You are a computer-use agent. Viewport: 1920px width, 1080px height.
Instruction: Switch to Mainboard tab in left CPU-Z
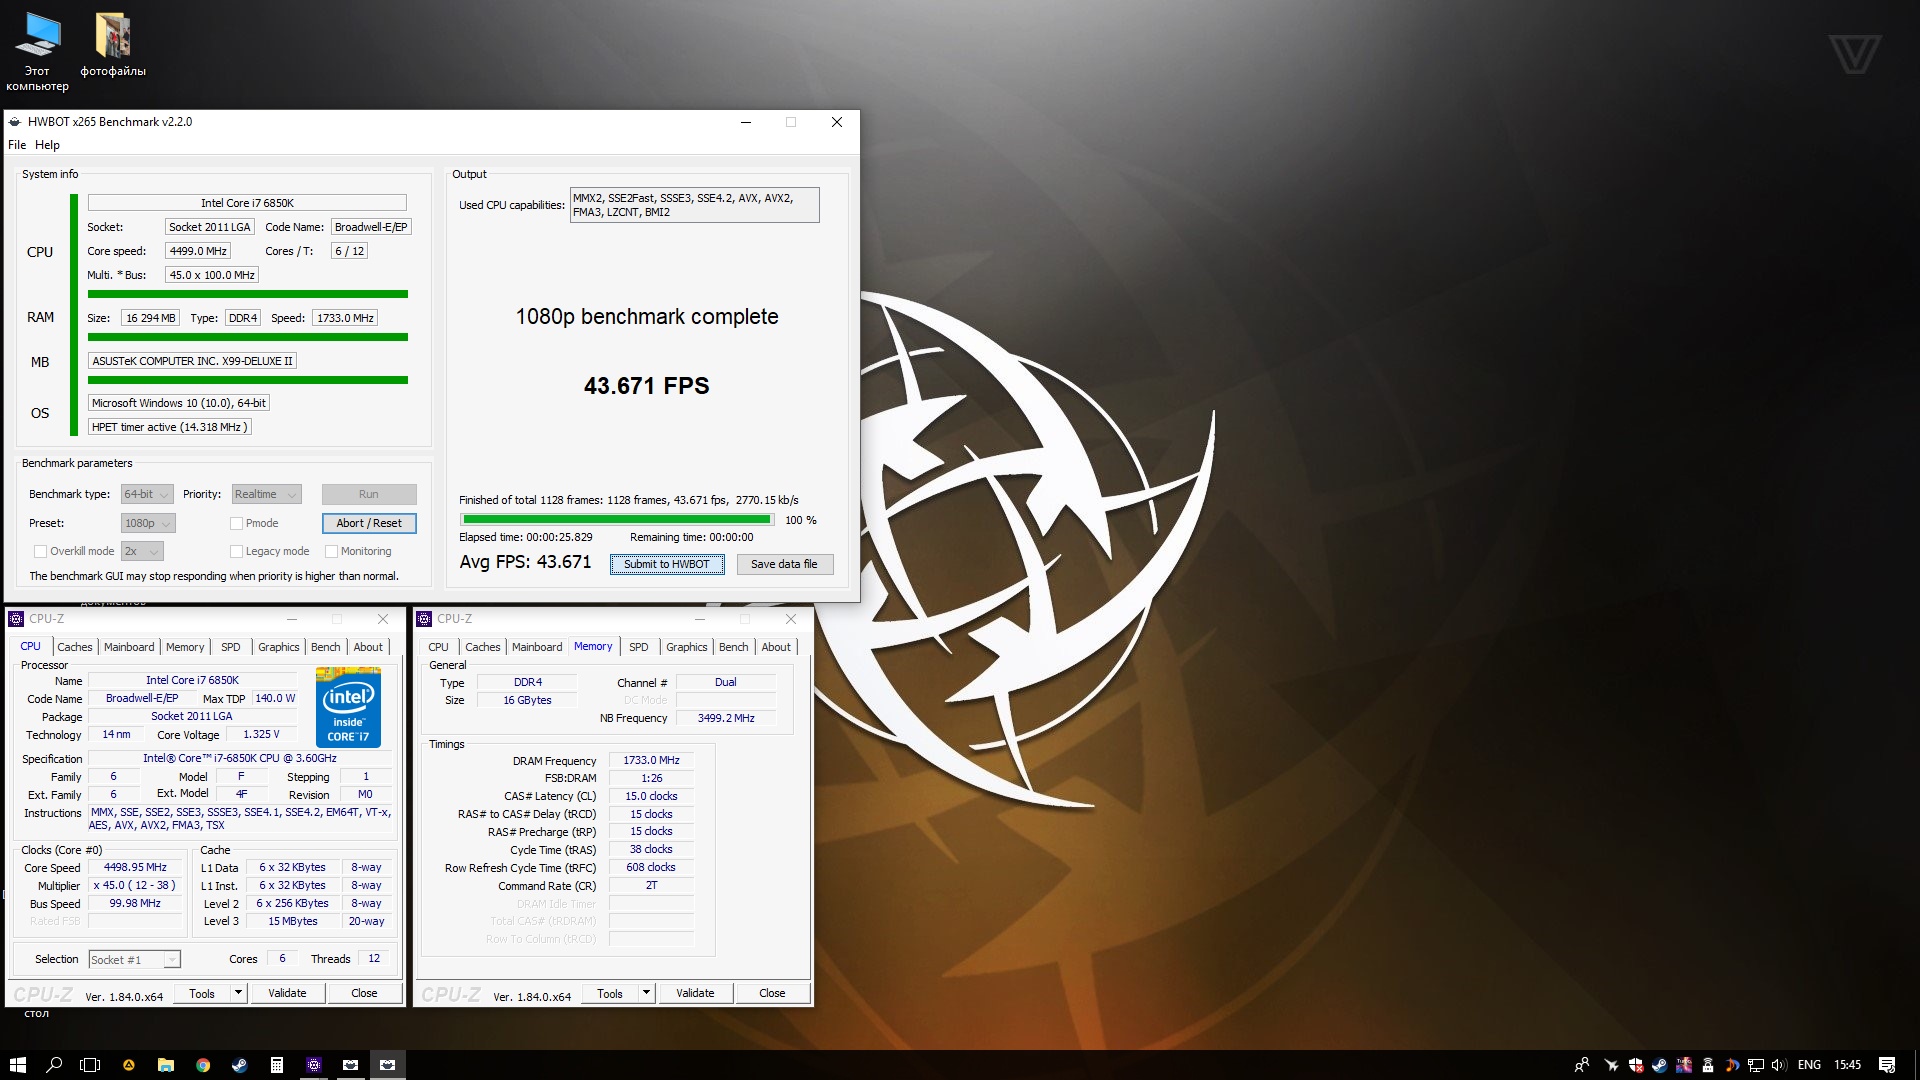[129, 647]
